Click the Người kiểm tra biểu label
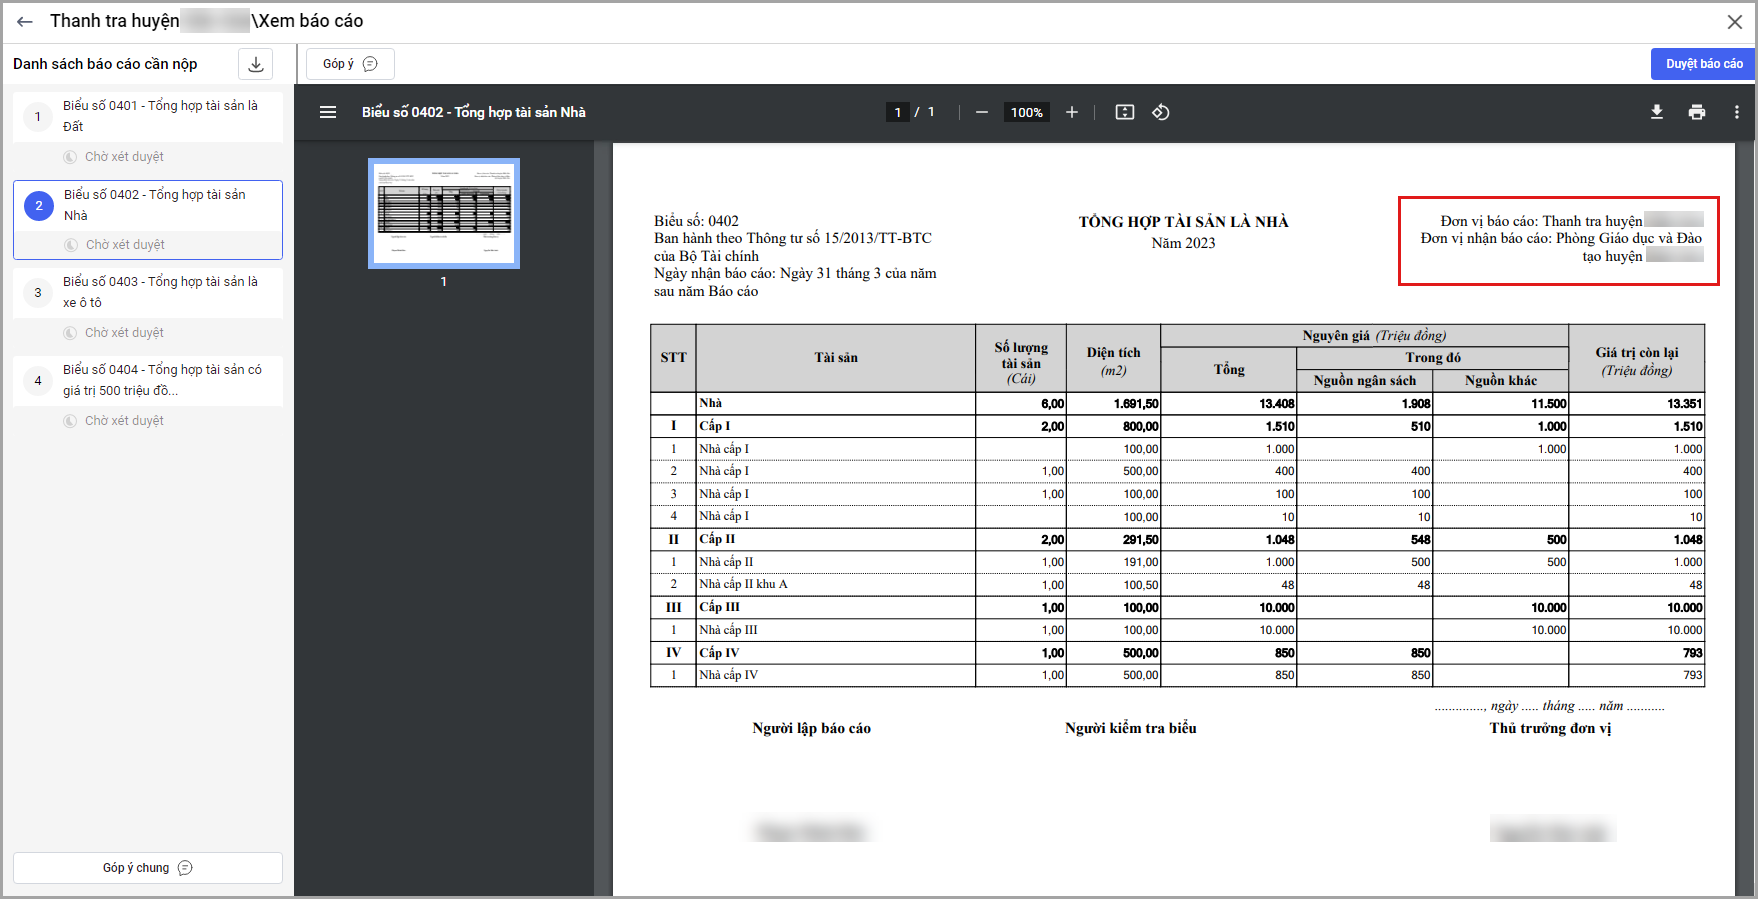 pos(1130,729)
